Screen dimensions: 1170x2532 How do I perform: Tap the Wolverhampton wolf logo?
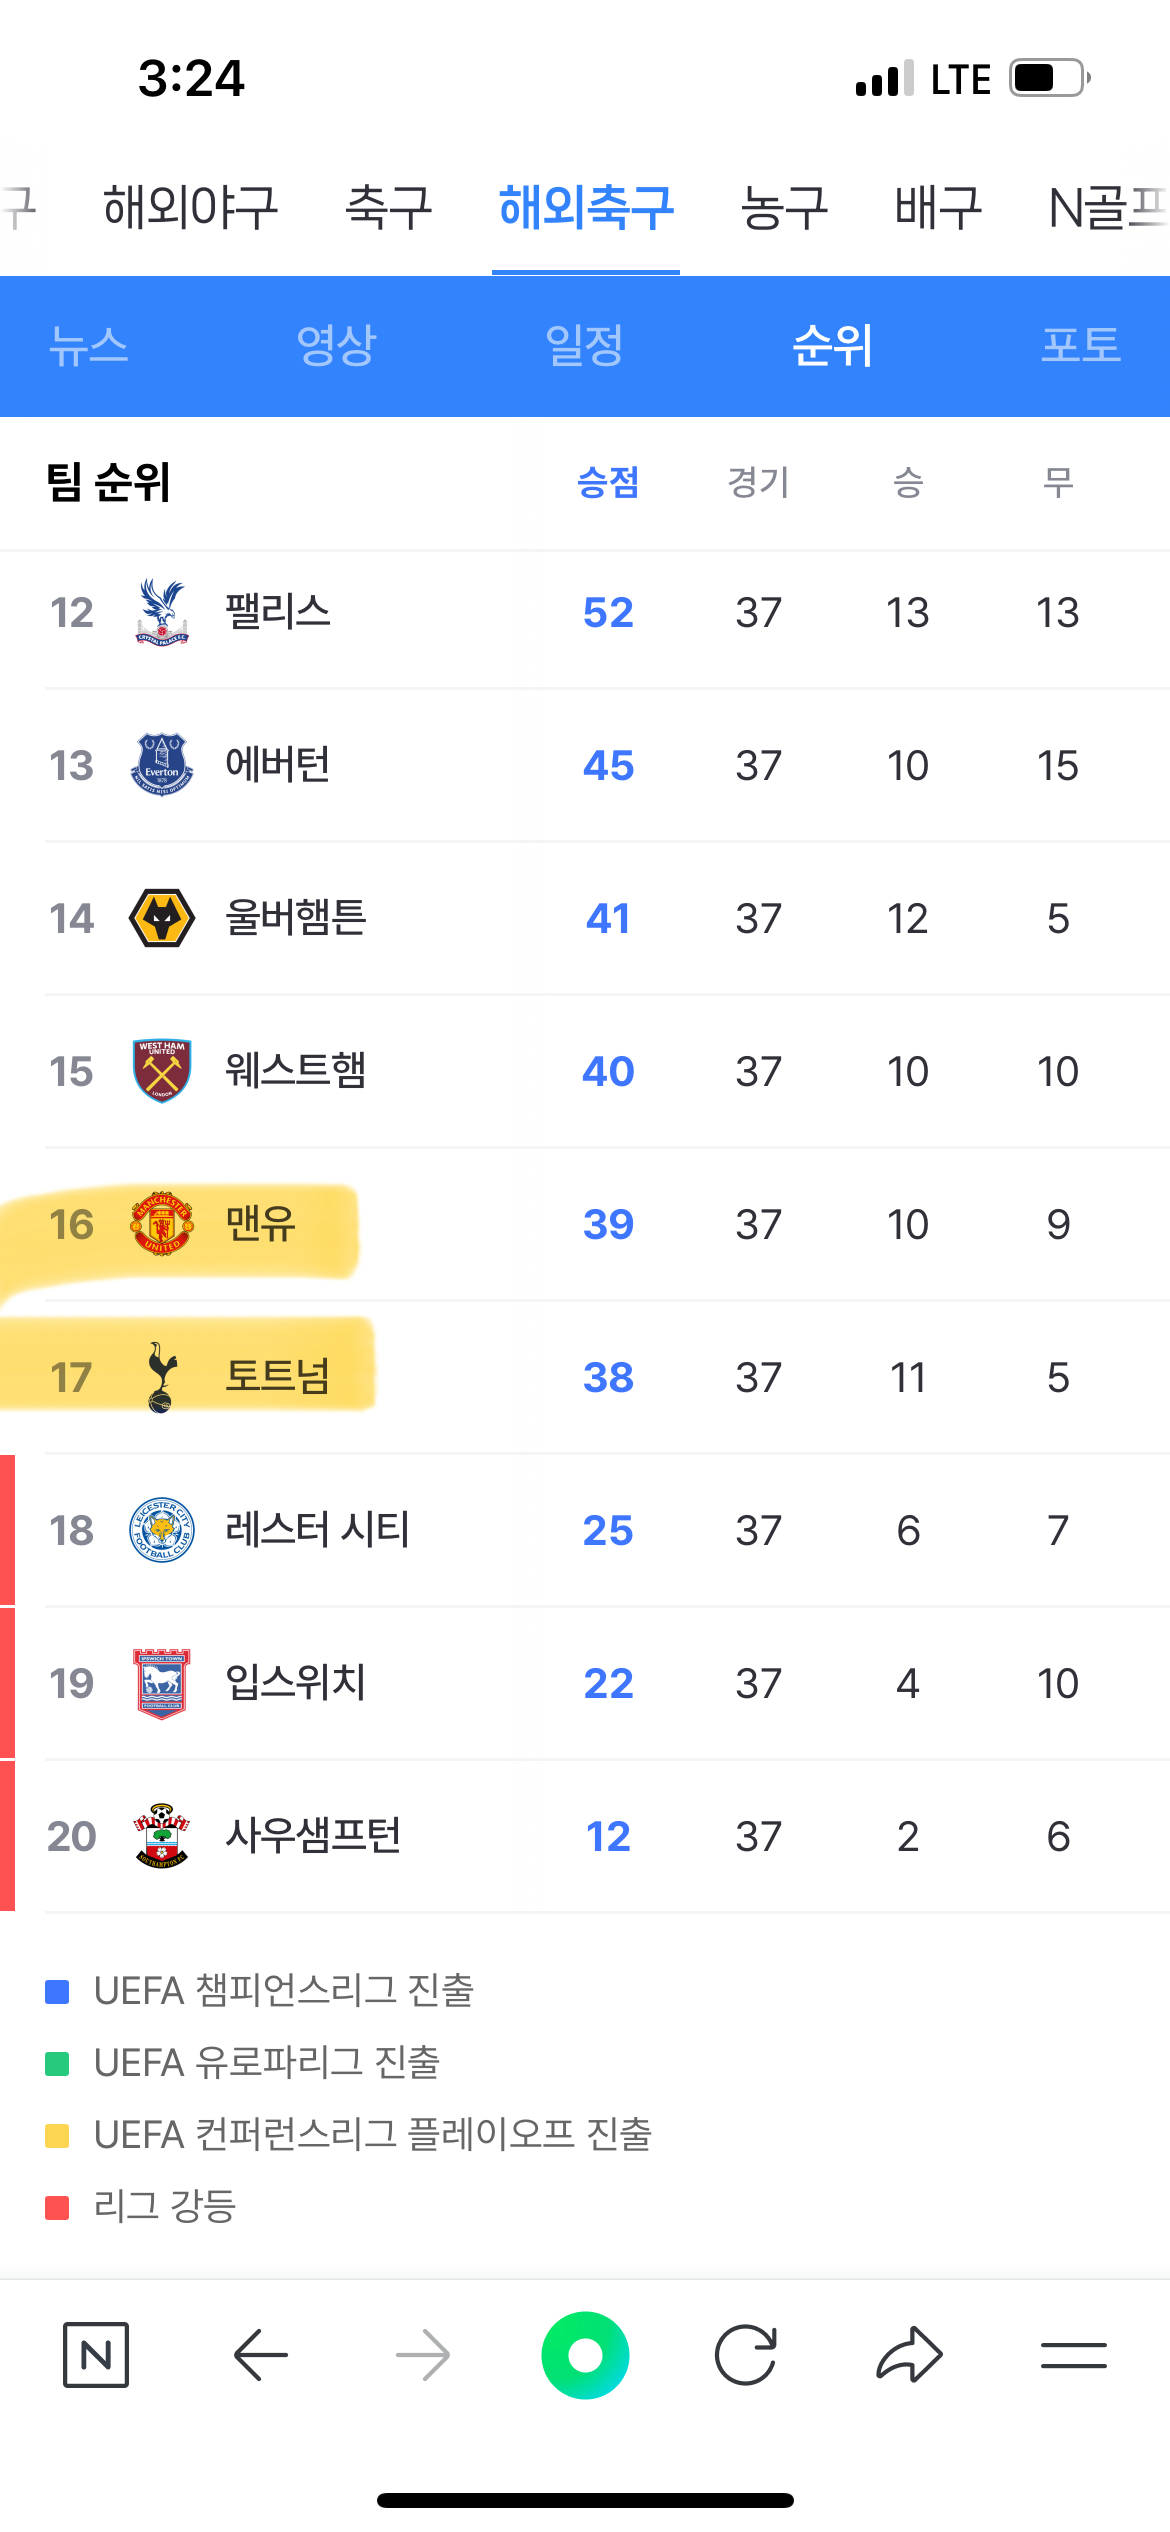coord(162,917)
